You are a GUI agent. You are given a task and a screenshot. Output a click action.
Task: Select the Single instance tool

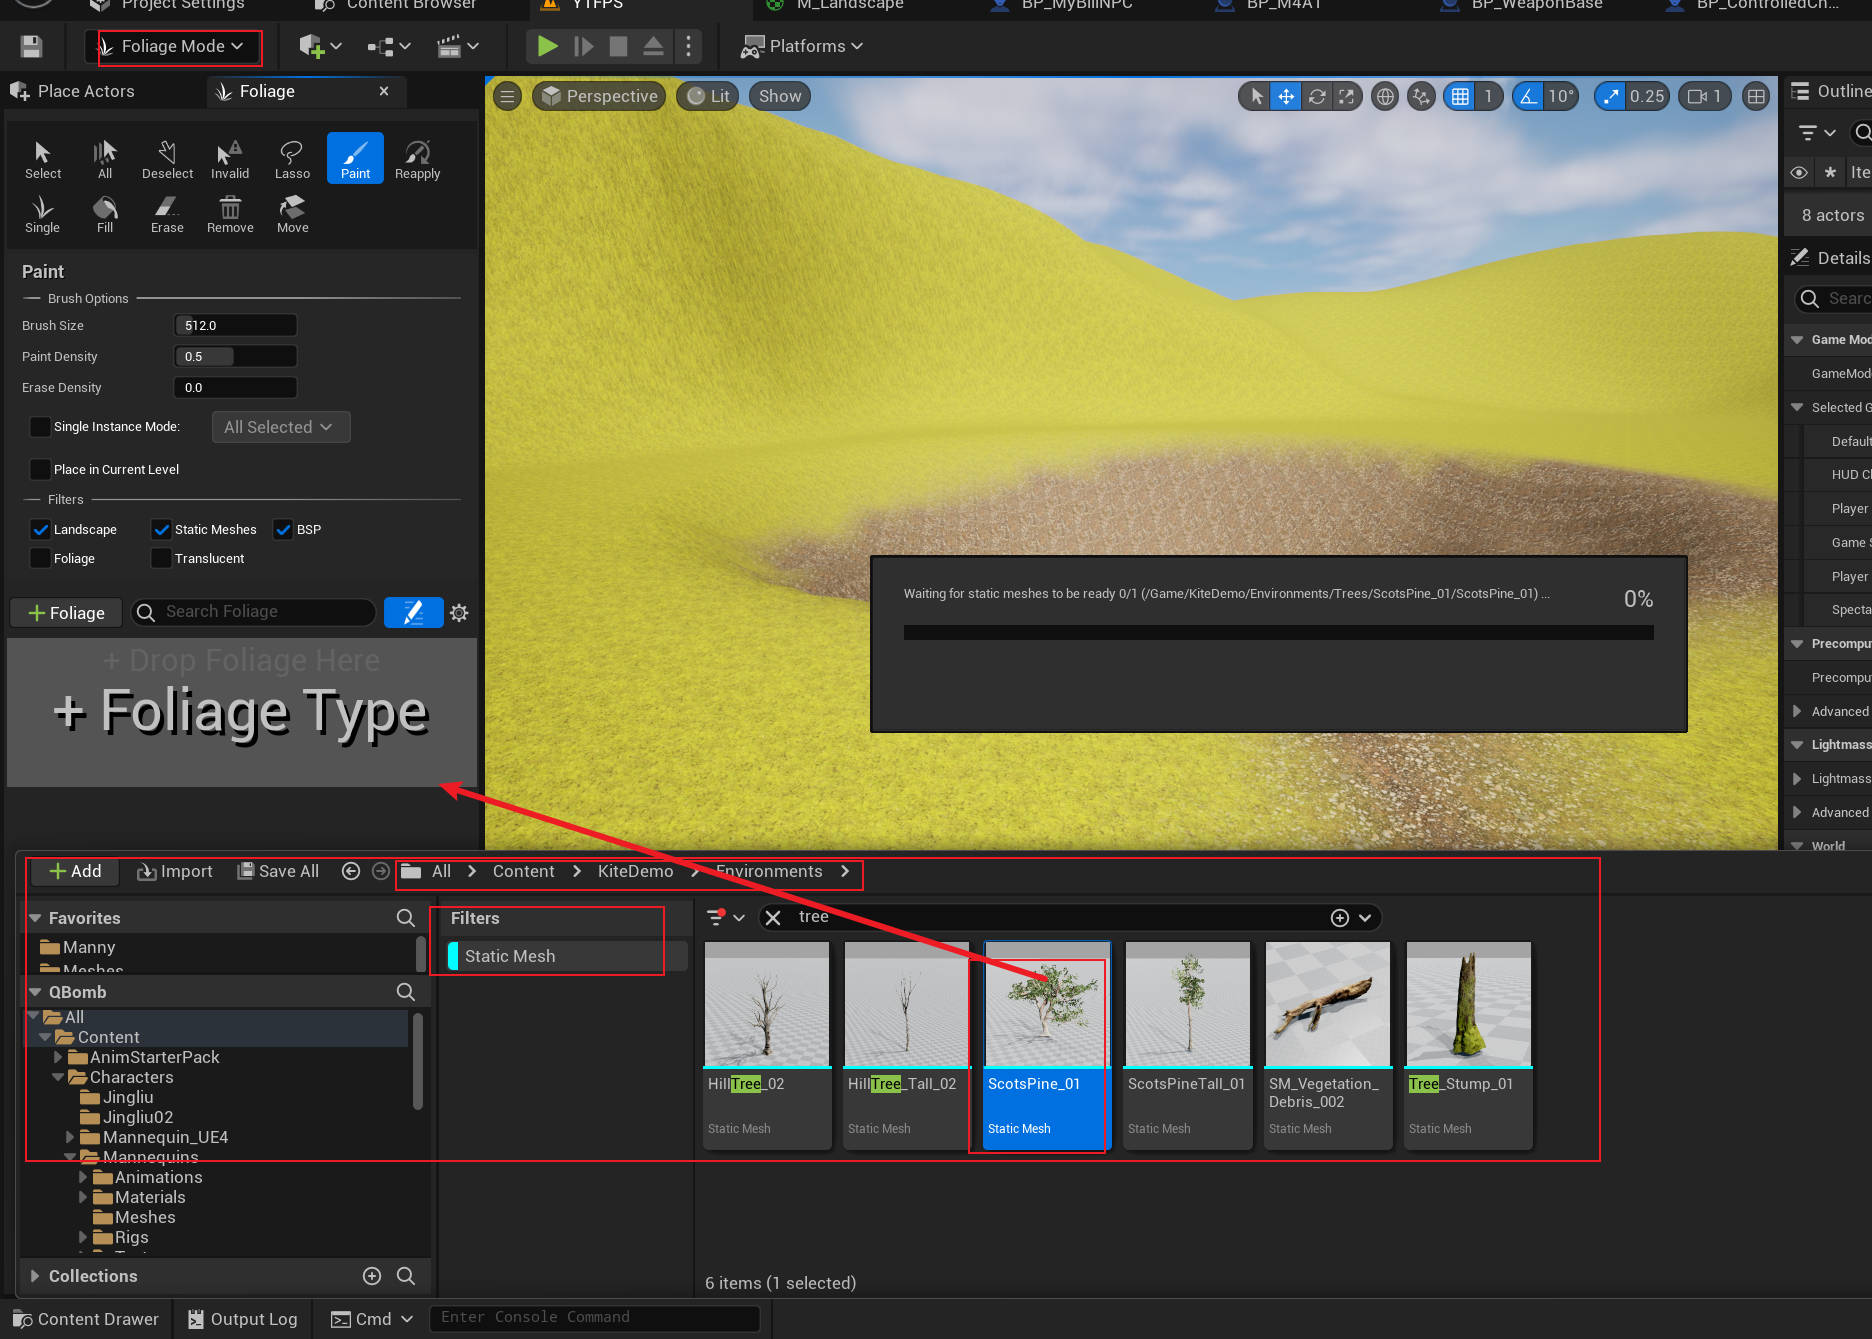[x=42, y=214]
